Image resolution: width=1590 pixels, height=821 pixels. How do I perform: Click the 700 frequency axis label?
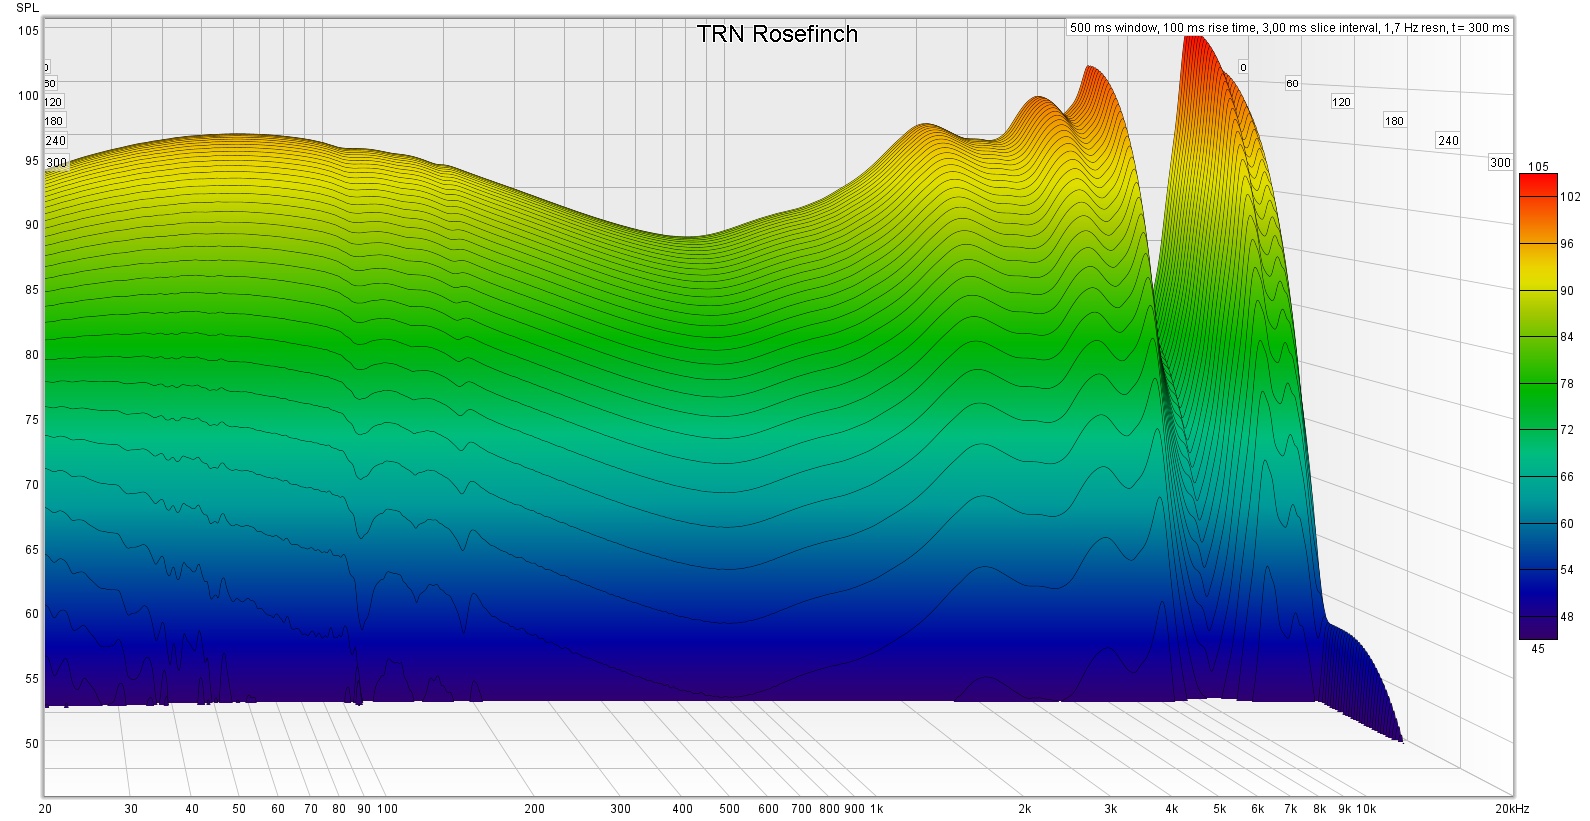point(802,809)
